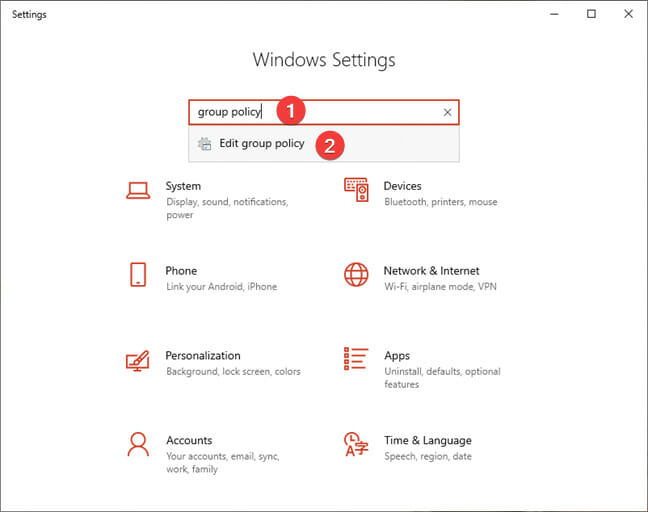Viewport: 648px width, 512px height.
Task: Open the Time & Language icon
Action: click(x=356, y=444)
